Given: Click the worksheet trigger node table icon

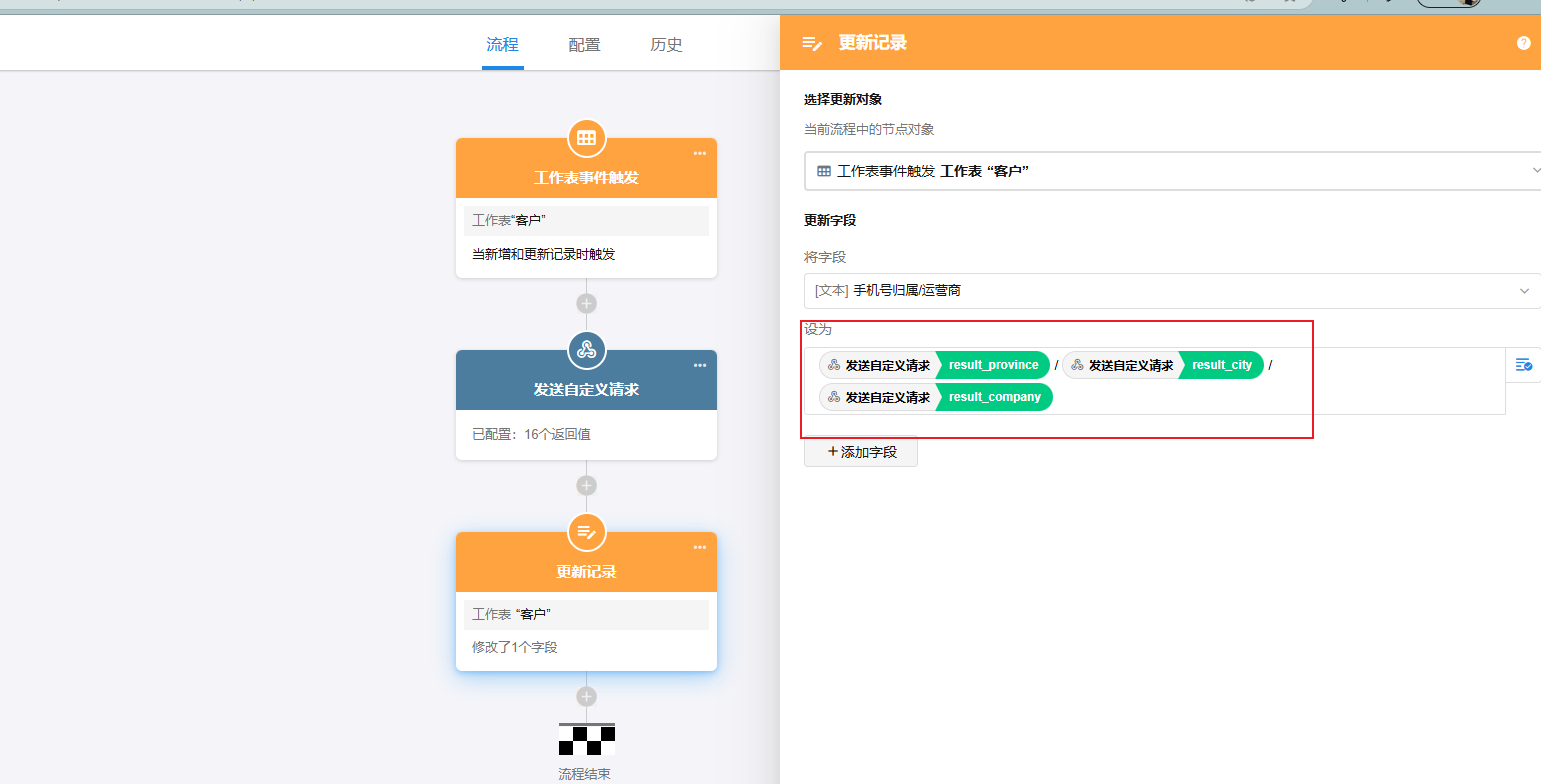Looking at the screenshot, I should click(586, 138).
